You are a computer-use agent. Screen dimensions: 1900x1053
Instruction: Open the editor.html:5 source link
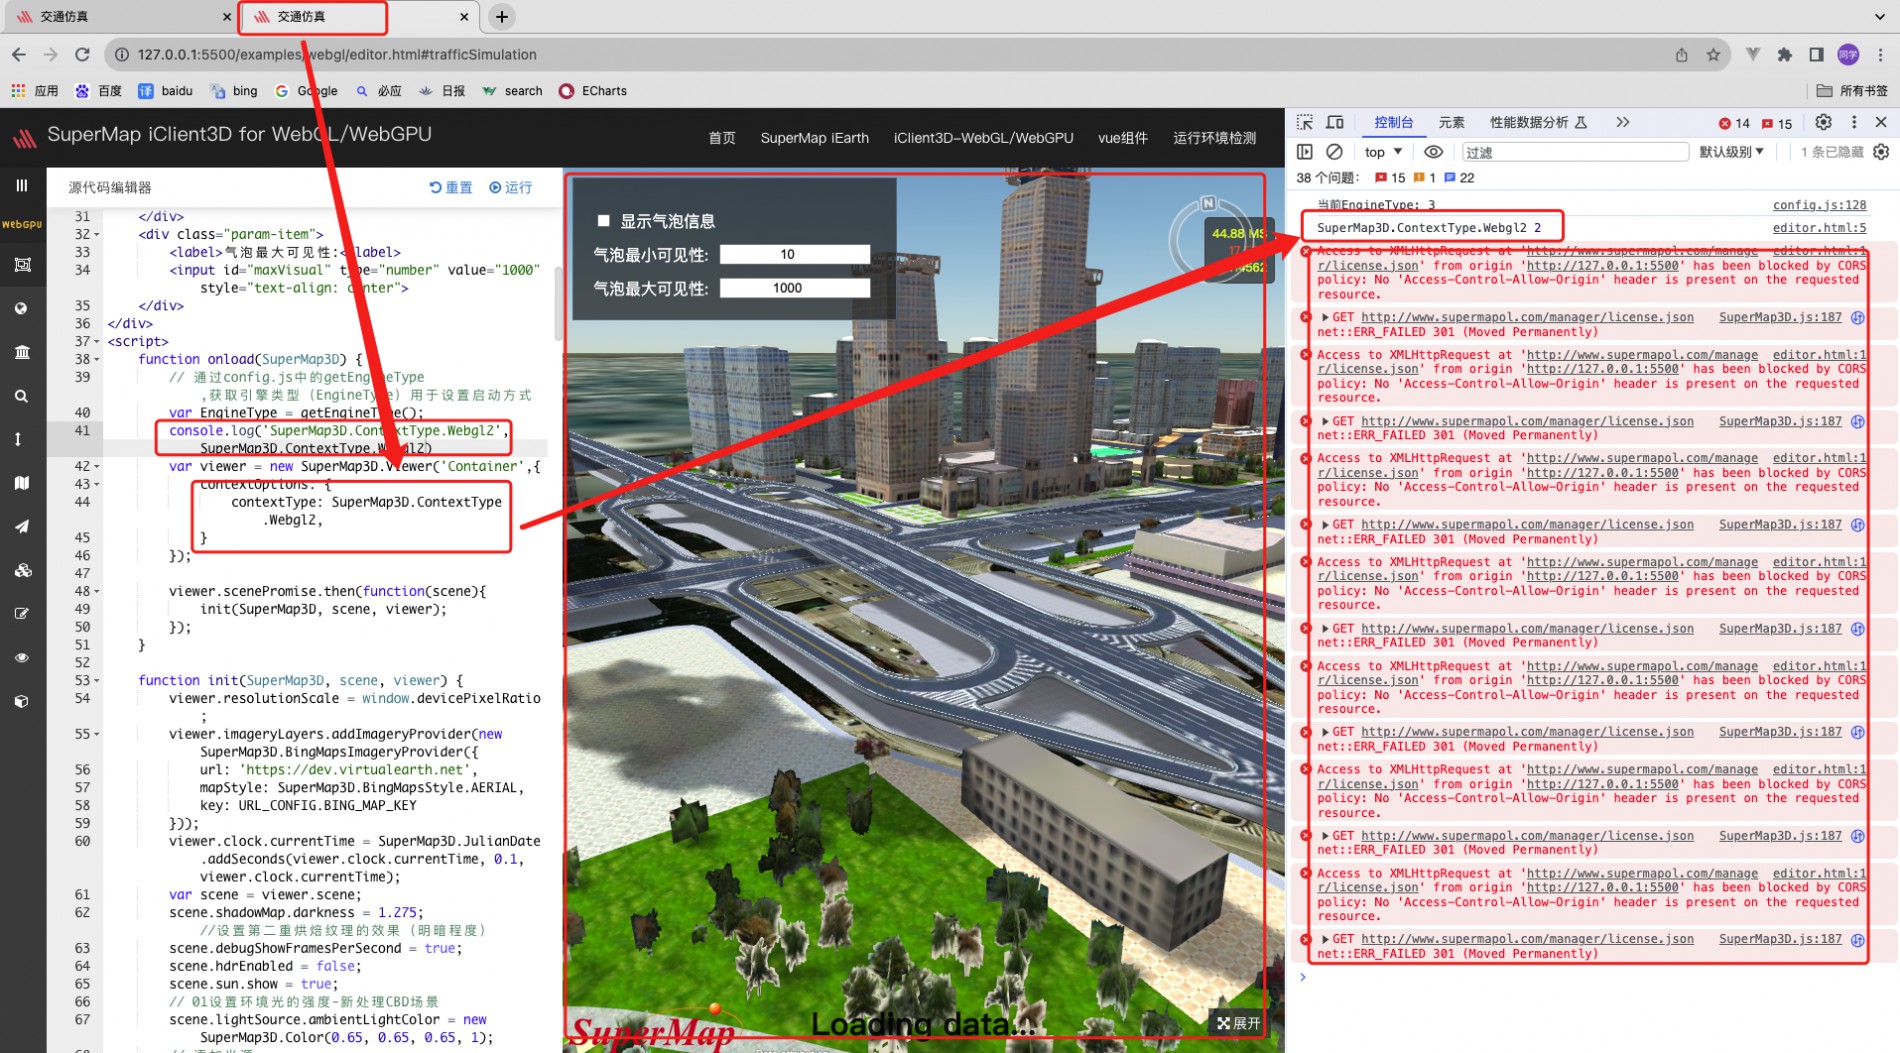coord(1819,228)
